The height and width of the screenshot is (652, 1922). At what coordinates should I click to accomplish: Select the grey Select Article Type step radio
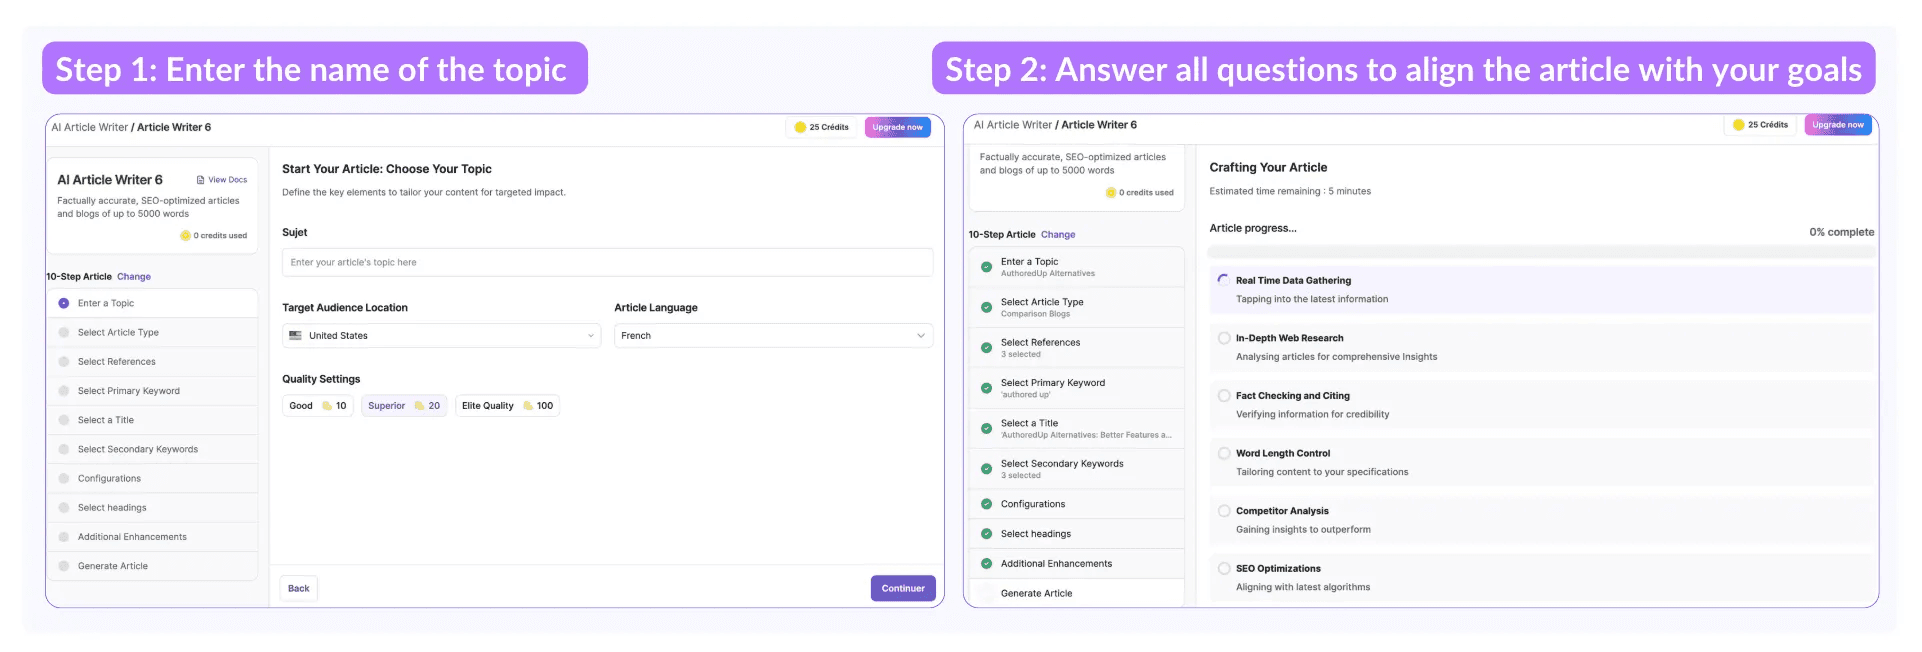click(x=64, y=333)
